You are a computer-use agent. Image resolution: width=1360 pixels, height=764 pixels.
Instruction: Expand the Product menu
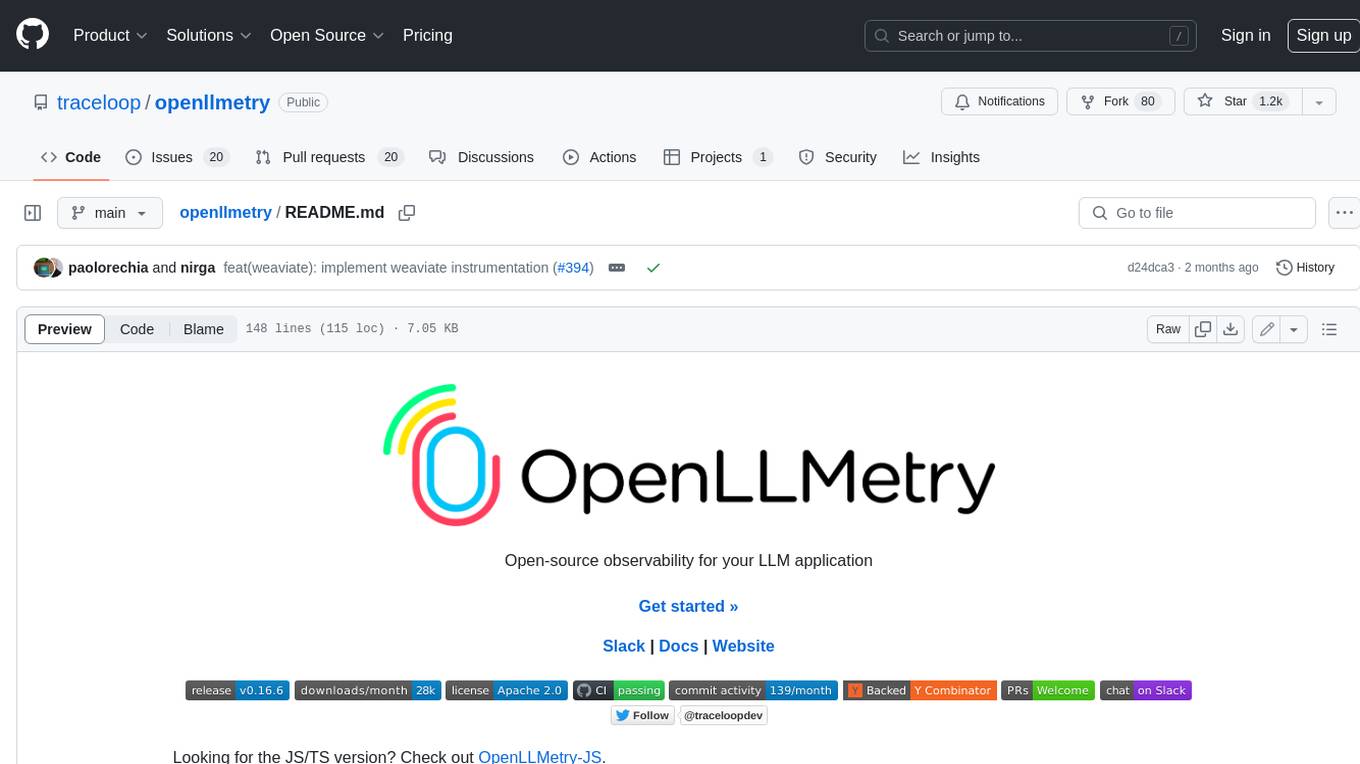[x=110, y=35]
